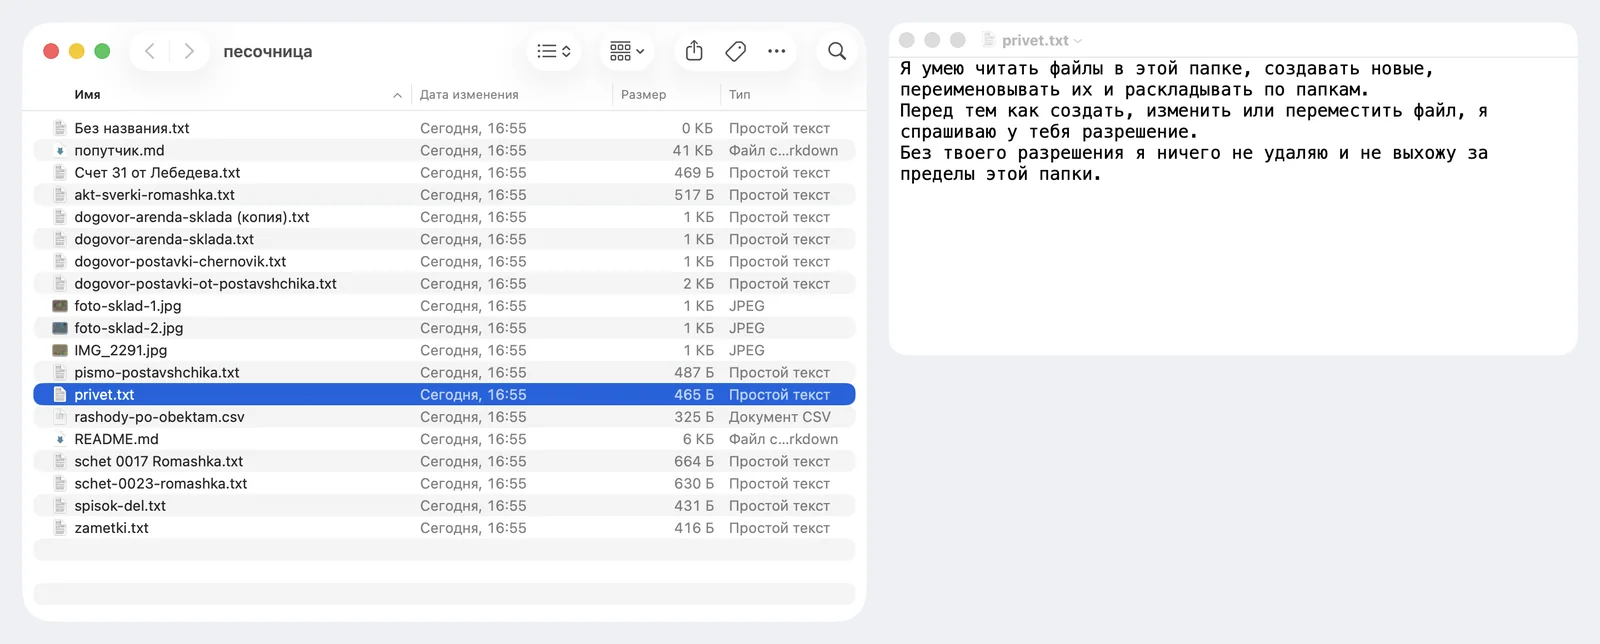1600x644 pixels.
Task: Open the more actions ellipsis menu
Action: pos(777,51)
